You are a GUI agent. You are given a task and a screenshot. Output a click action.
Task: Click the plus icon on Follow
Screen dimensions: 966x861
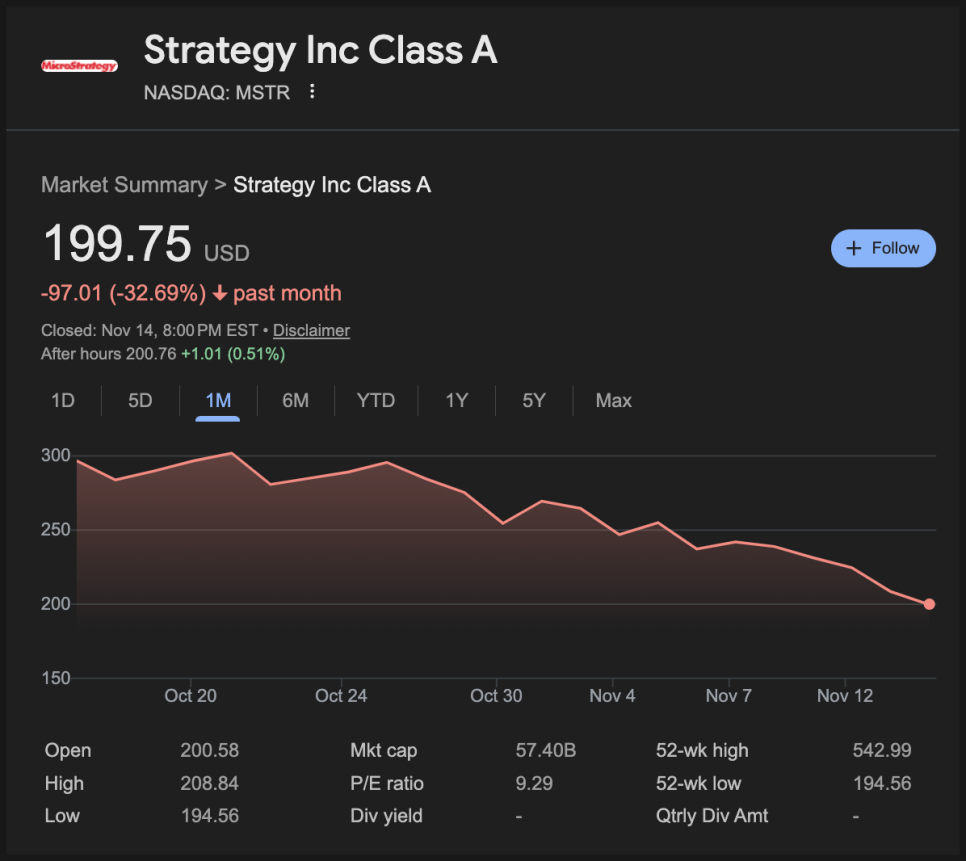click(x=854, y=248)
